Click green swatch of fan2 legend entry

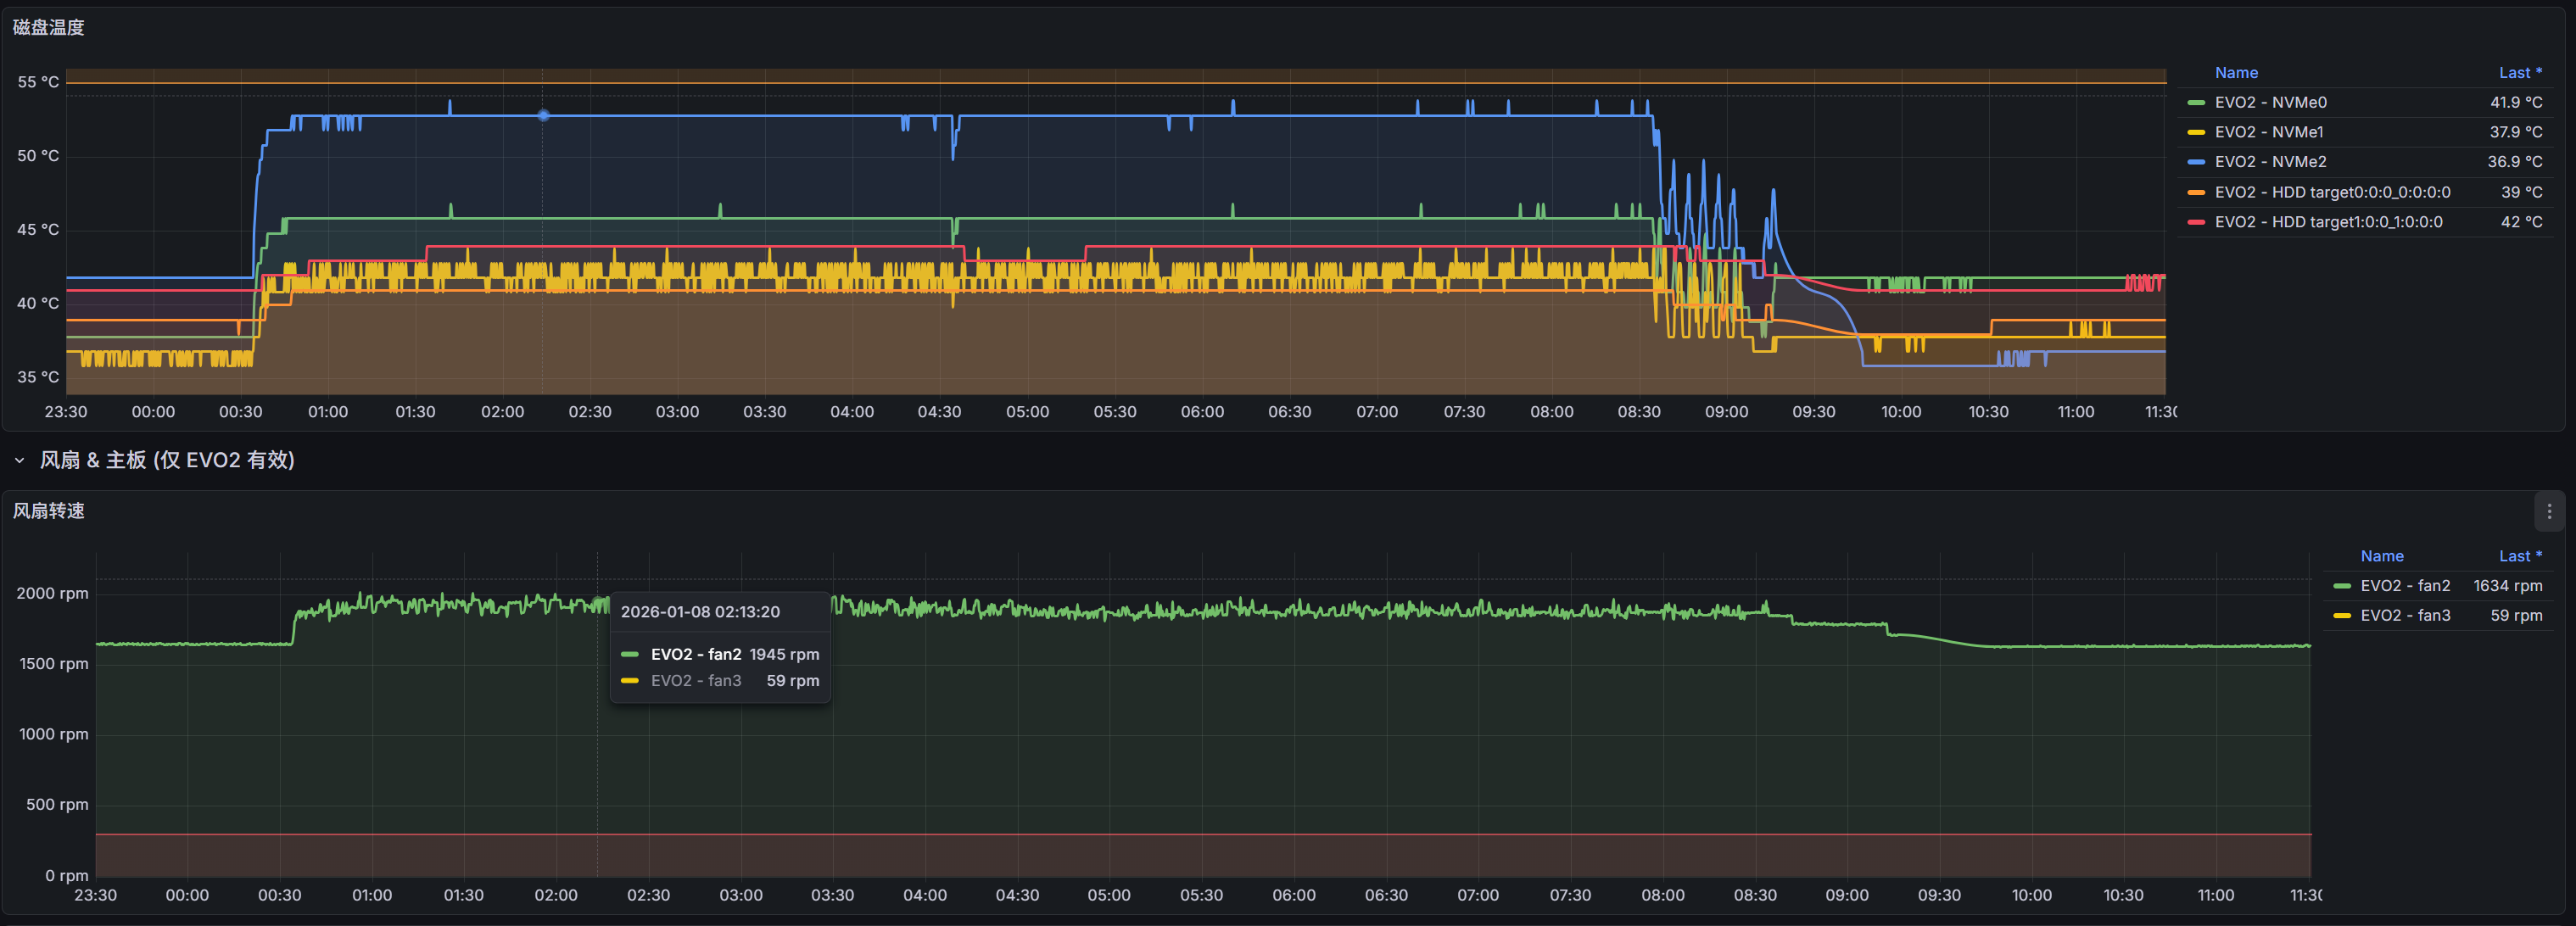tap(2342, 586)
